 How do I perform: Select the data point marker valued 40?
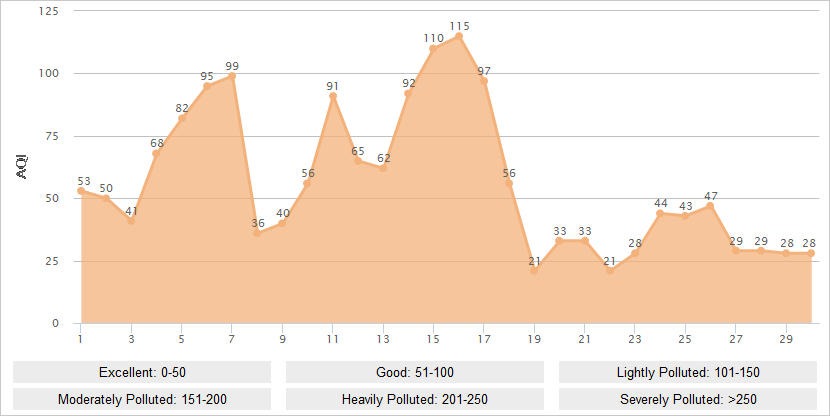pos(282,223)
